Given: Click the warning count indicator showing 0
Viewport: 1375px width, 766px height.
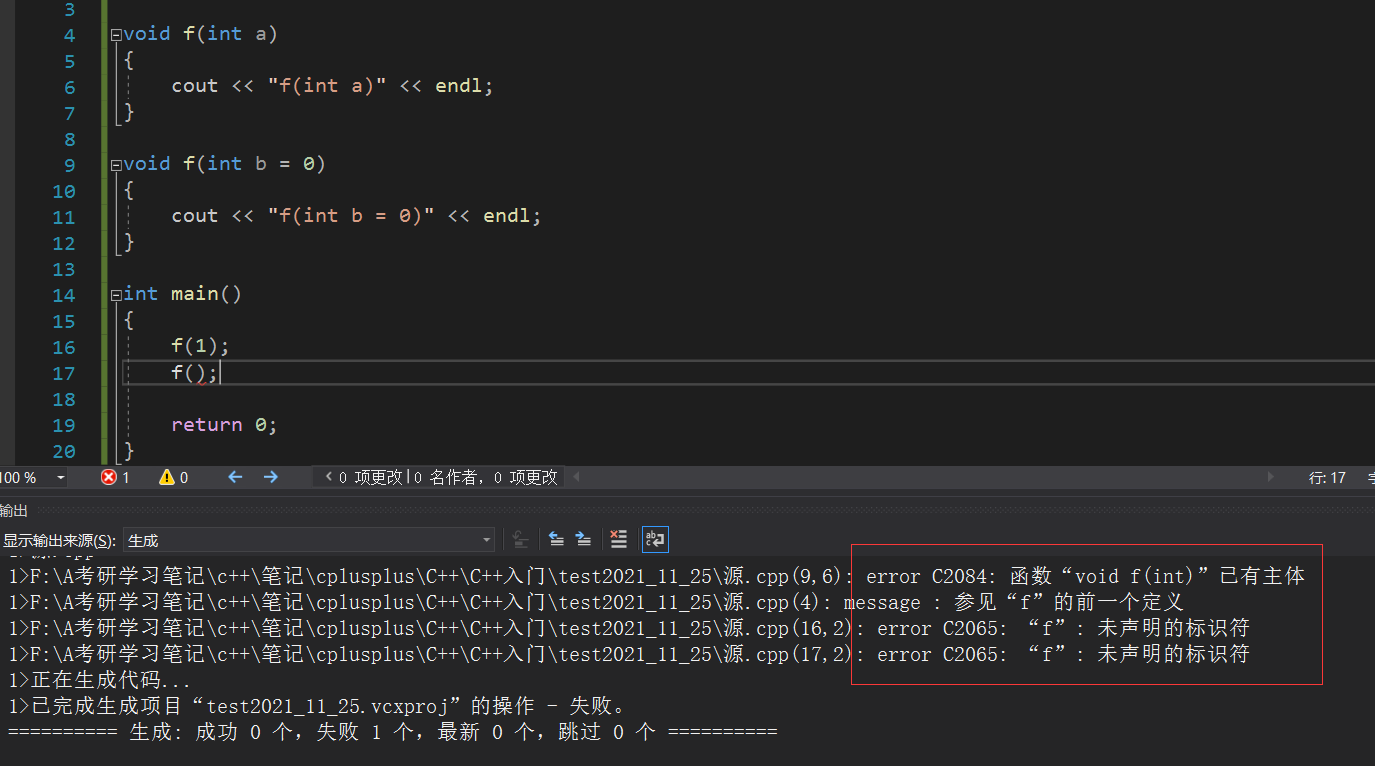Looking at the screenshot, I should (x=173, y=478).
